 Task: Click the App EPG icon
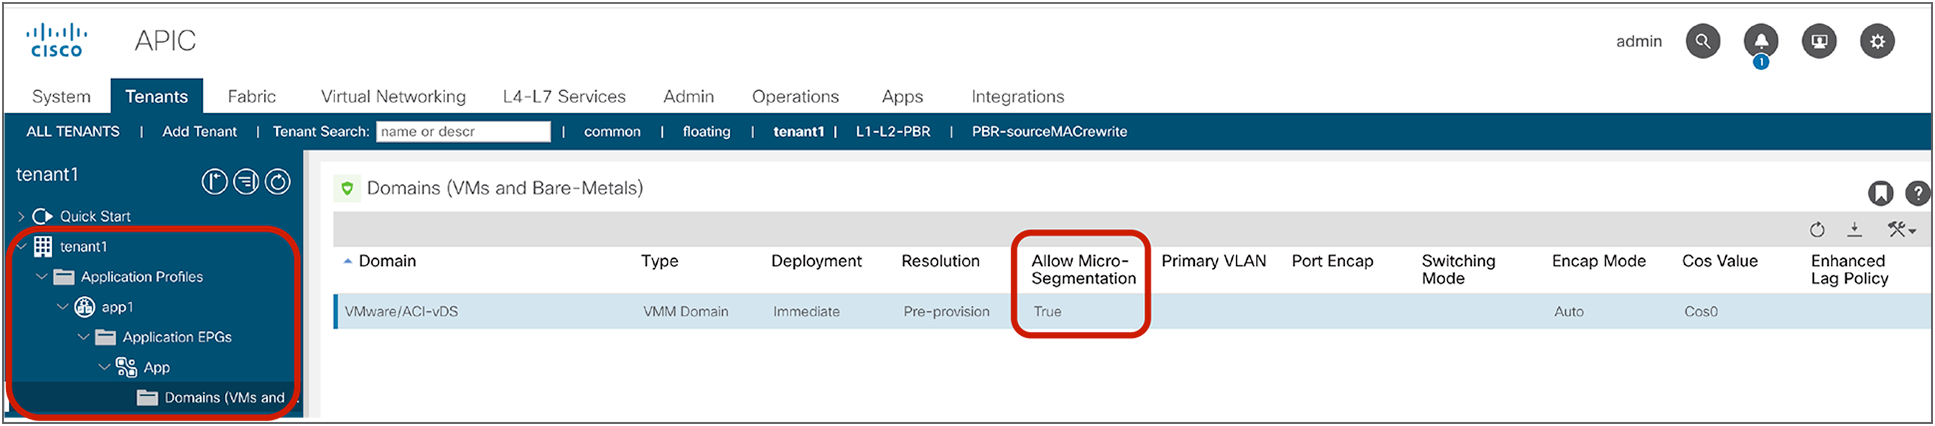pos(126,367)
